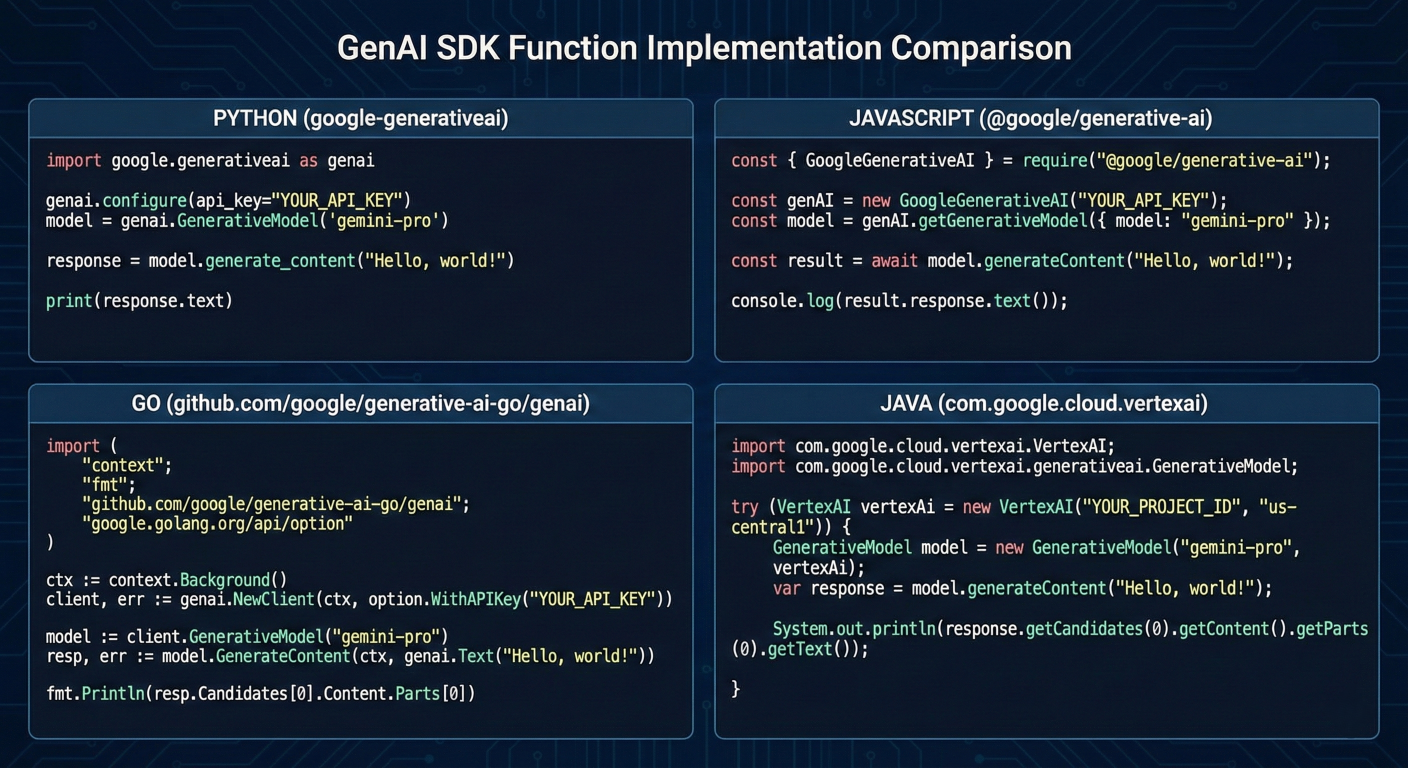Click the PYTHON (google-generativeai) panel header
The width and height of the screenshot is (1408, 768).
click(360, 119)
